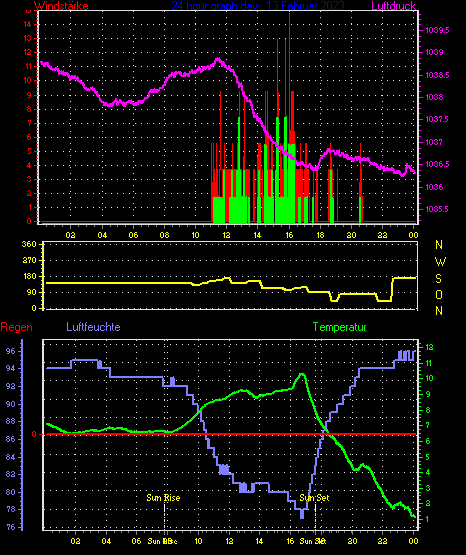Click the 360 degree axis label
Screen dimensions: 466x555
click(x=29, y=244)
